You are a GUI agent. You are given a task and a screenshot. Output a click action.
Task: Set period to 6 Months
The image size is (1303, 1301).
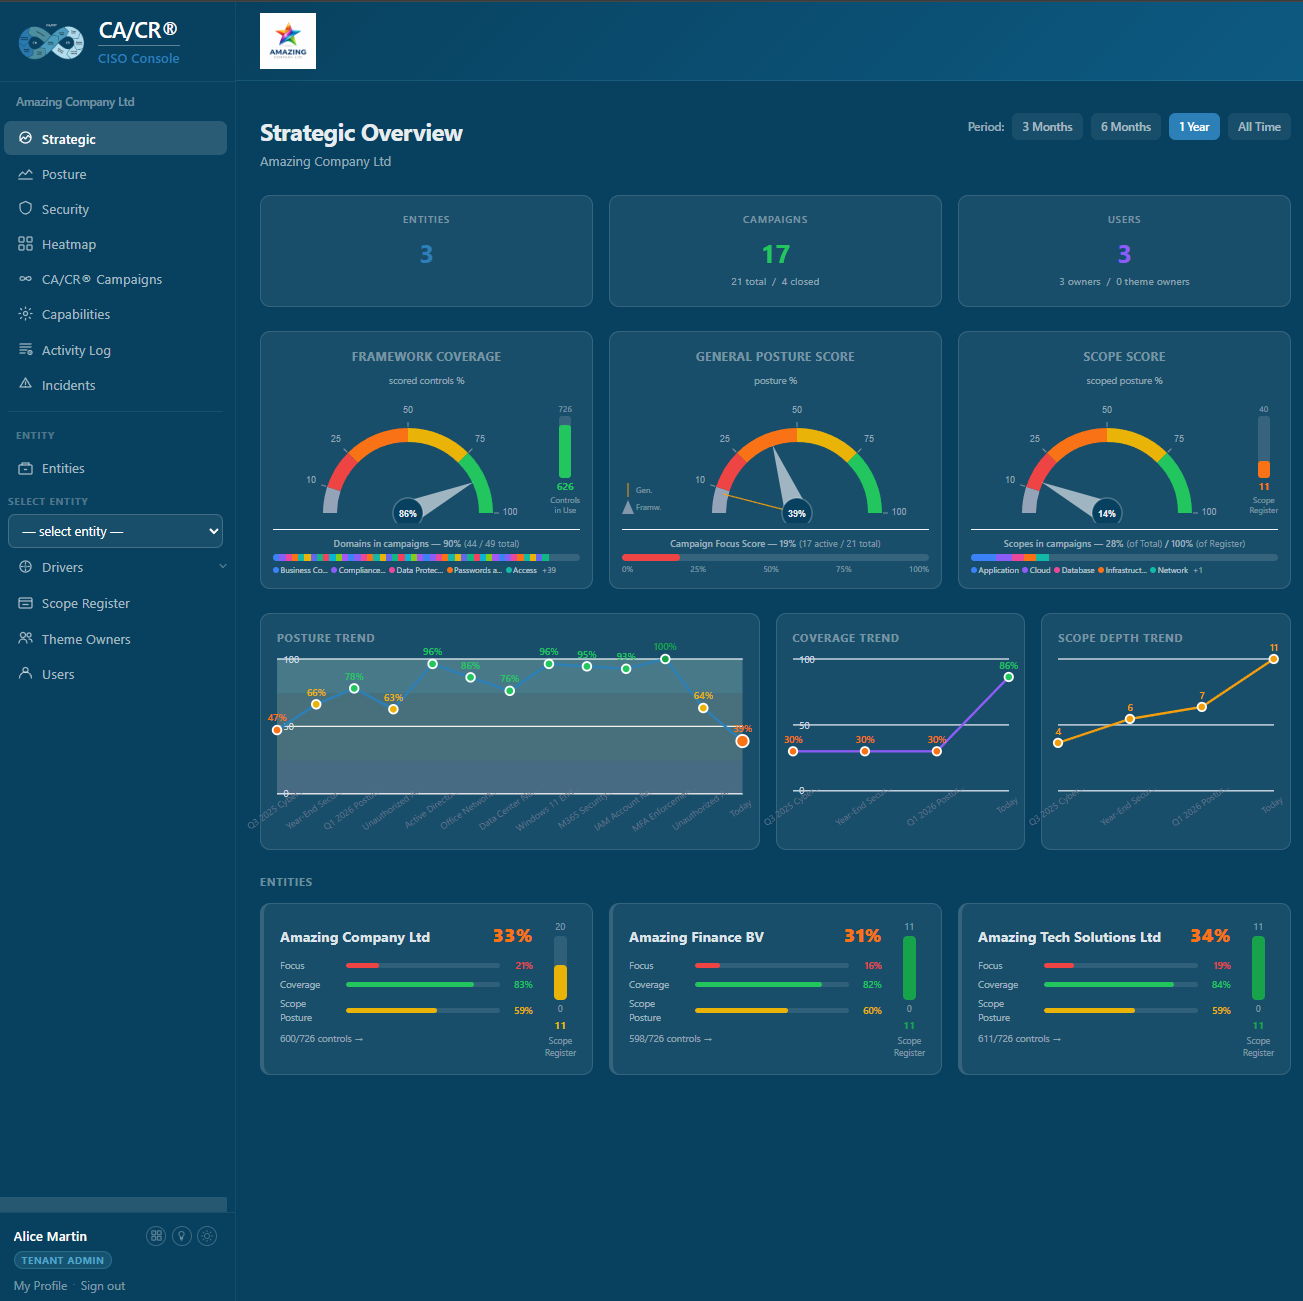(x=1126, y=127)
